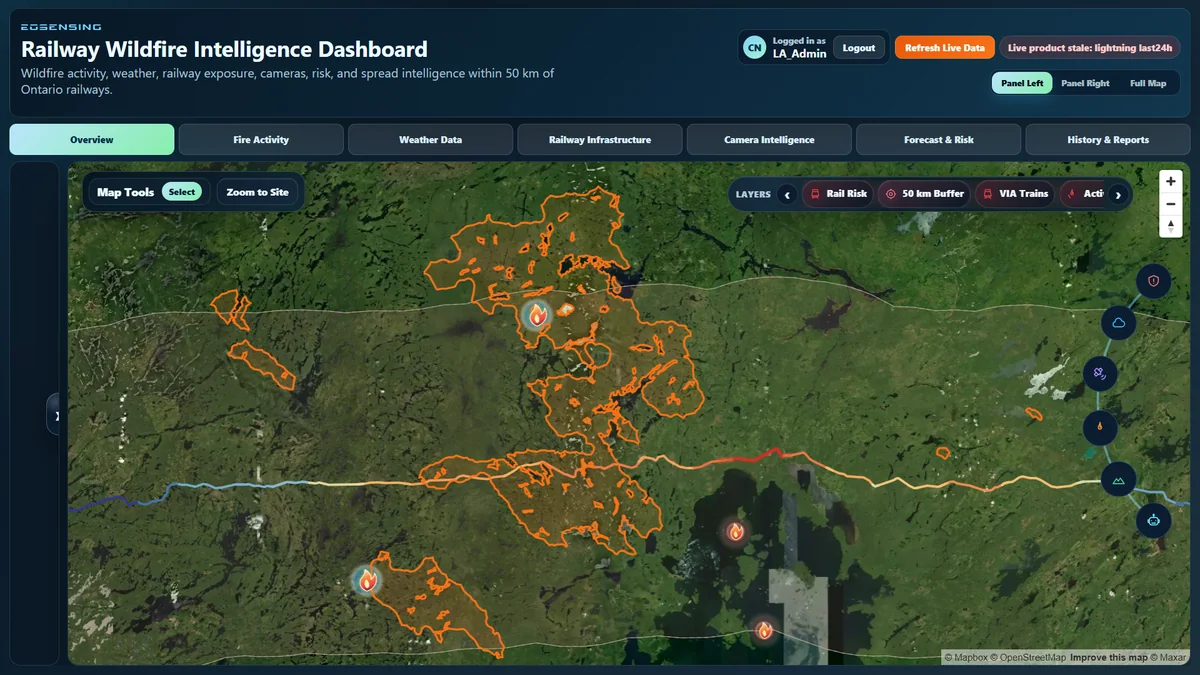
Task: Click the southernmost fire marker near the rail line
Action: tap(764, 629)
